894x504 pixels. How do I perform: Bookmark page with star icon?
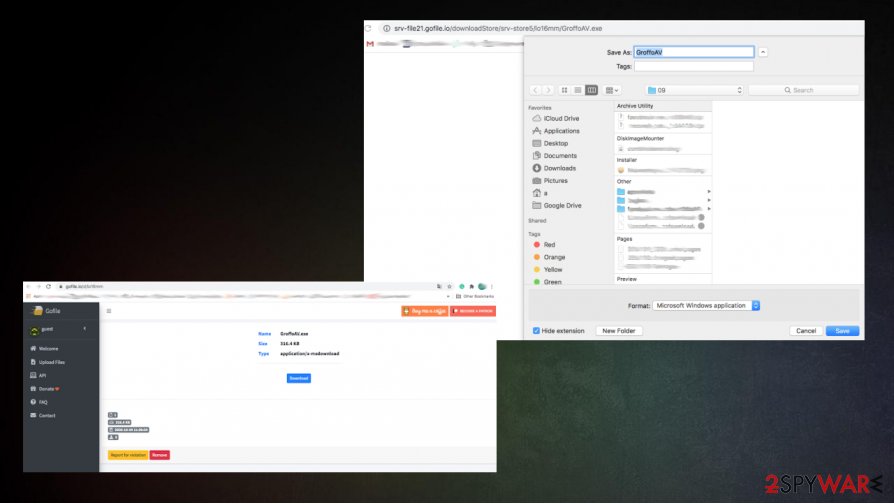(x=449, y=286)
